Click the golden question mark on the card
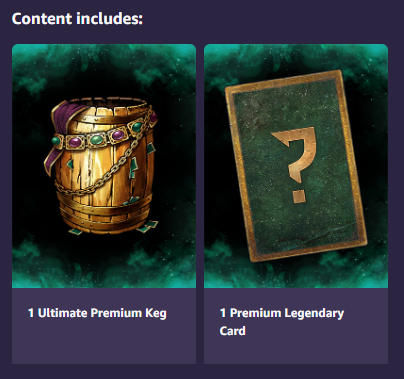This screenshot has height=379, width=404. [295, 154]
